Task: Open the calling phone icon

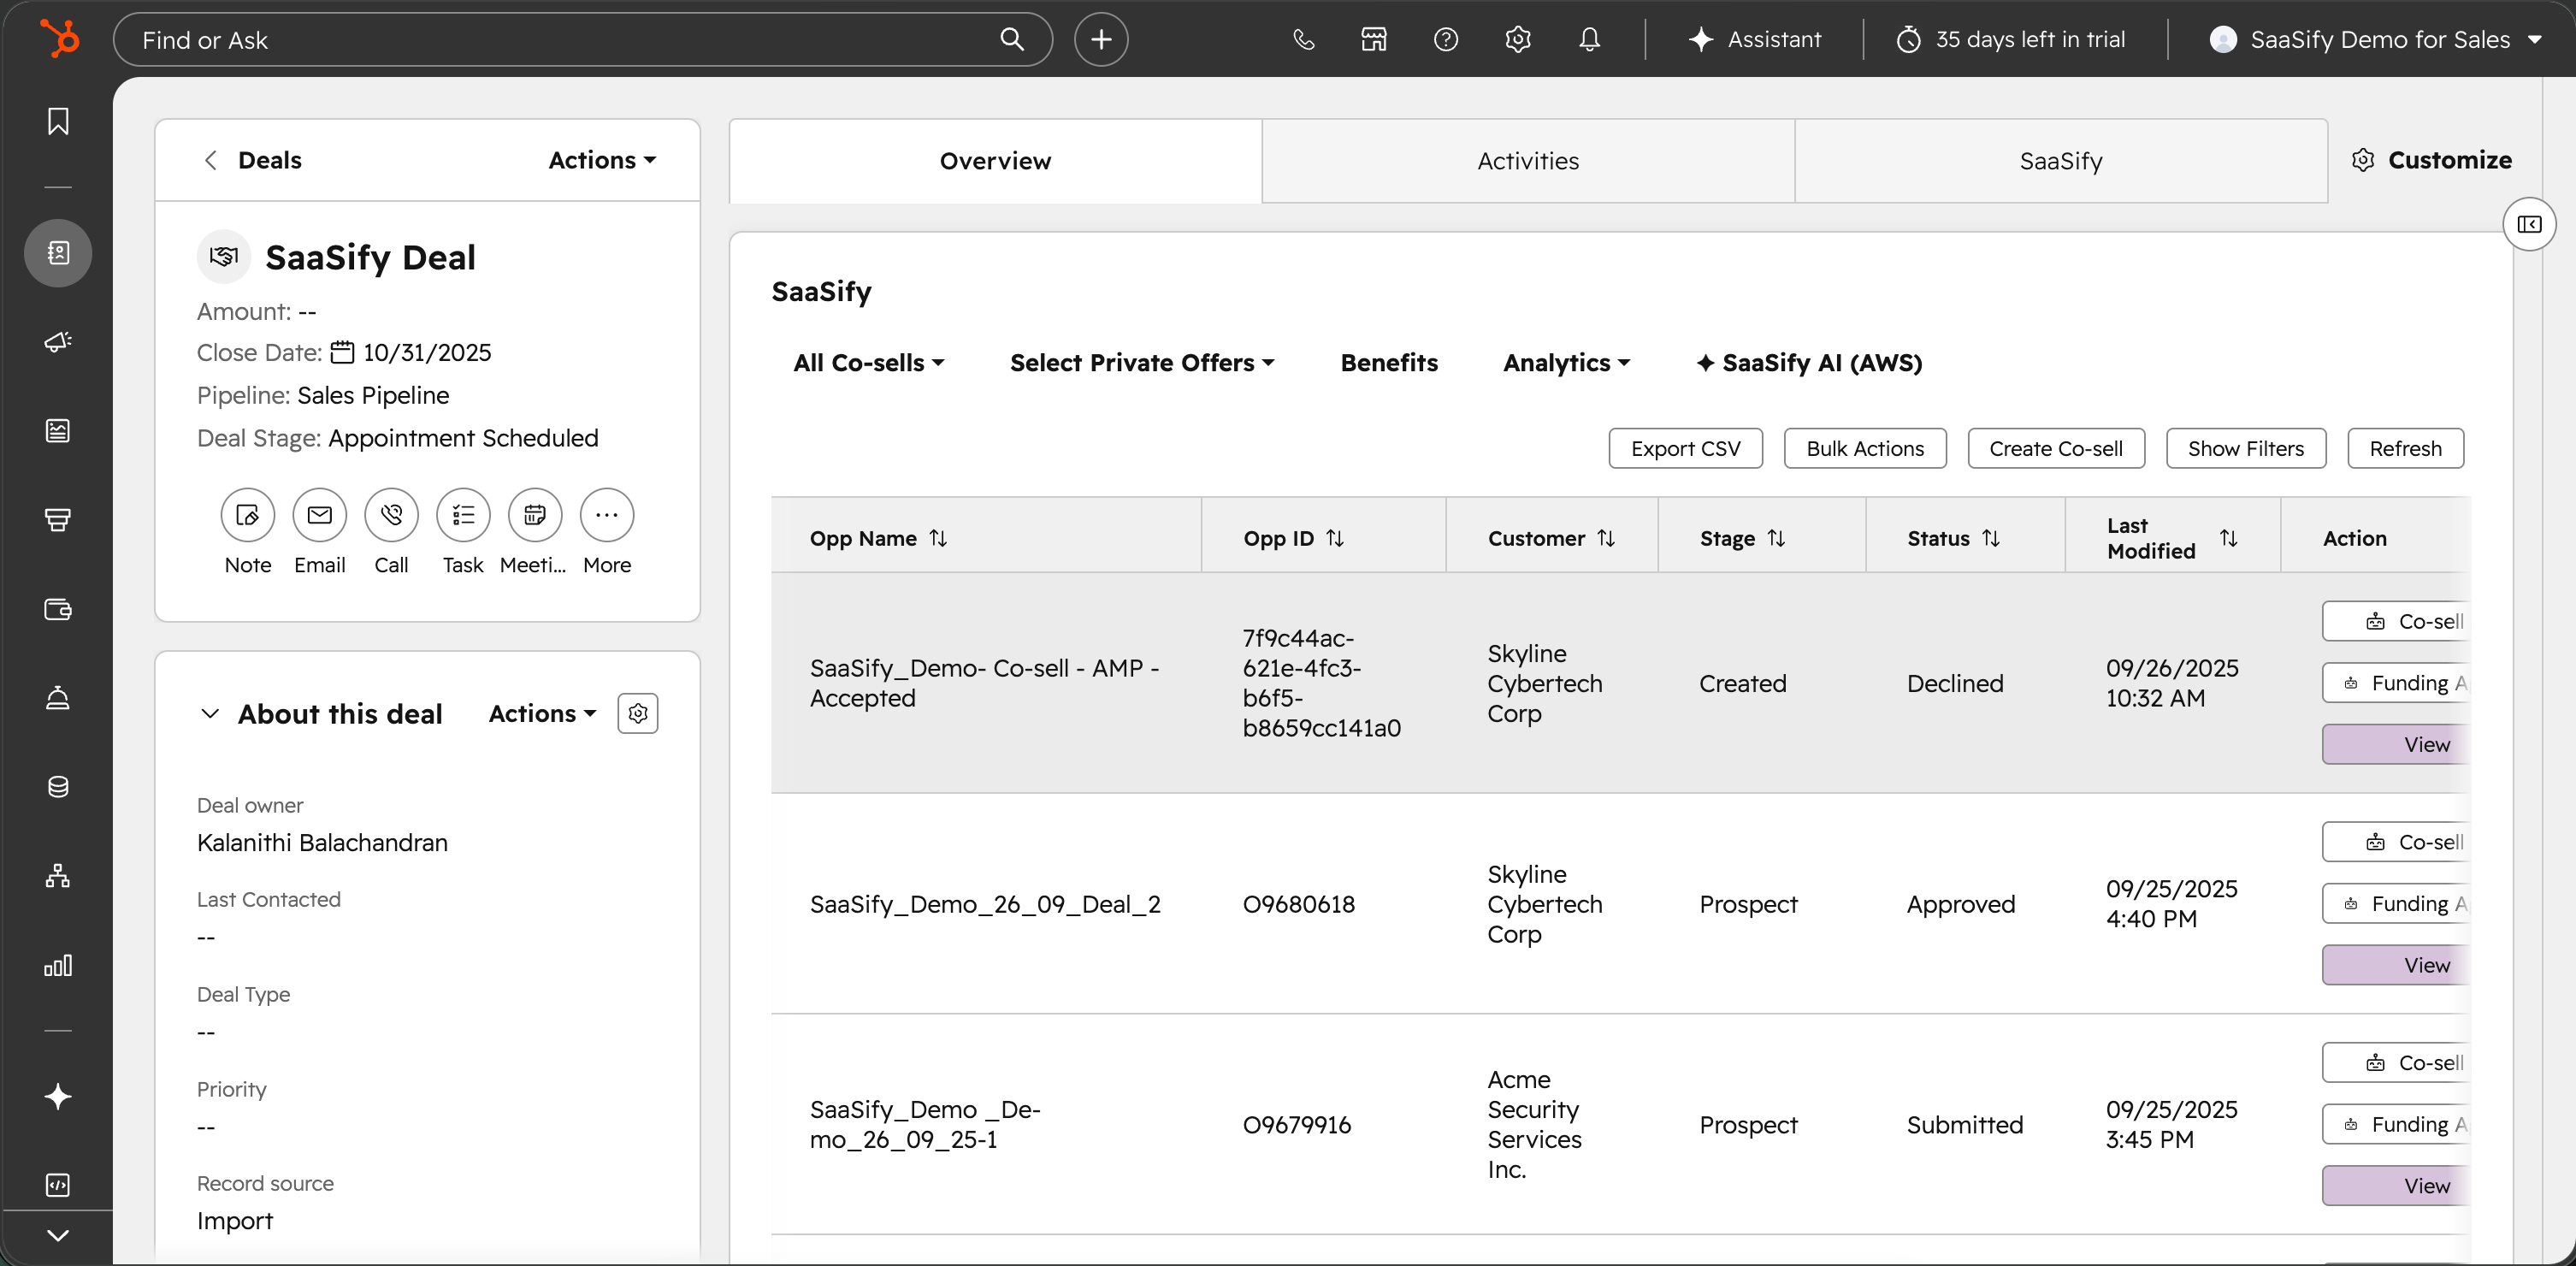Action: tap(1303, 39)
